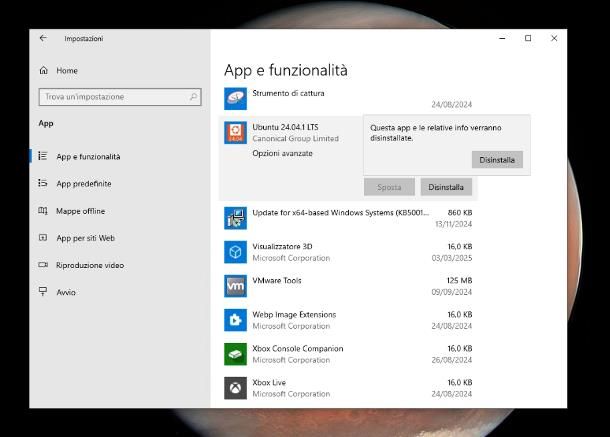Open Home in the settings sidebar

(58, 70)
